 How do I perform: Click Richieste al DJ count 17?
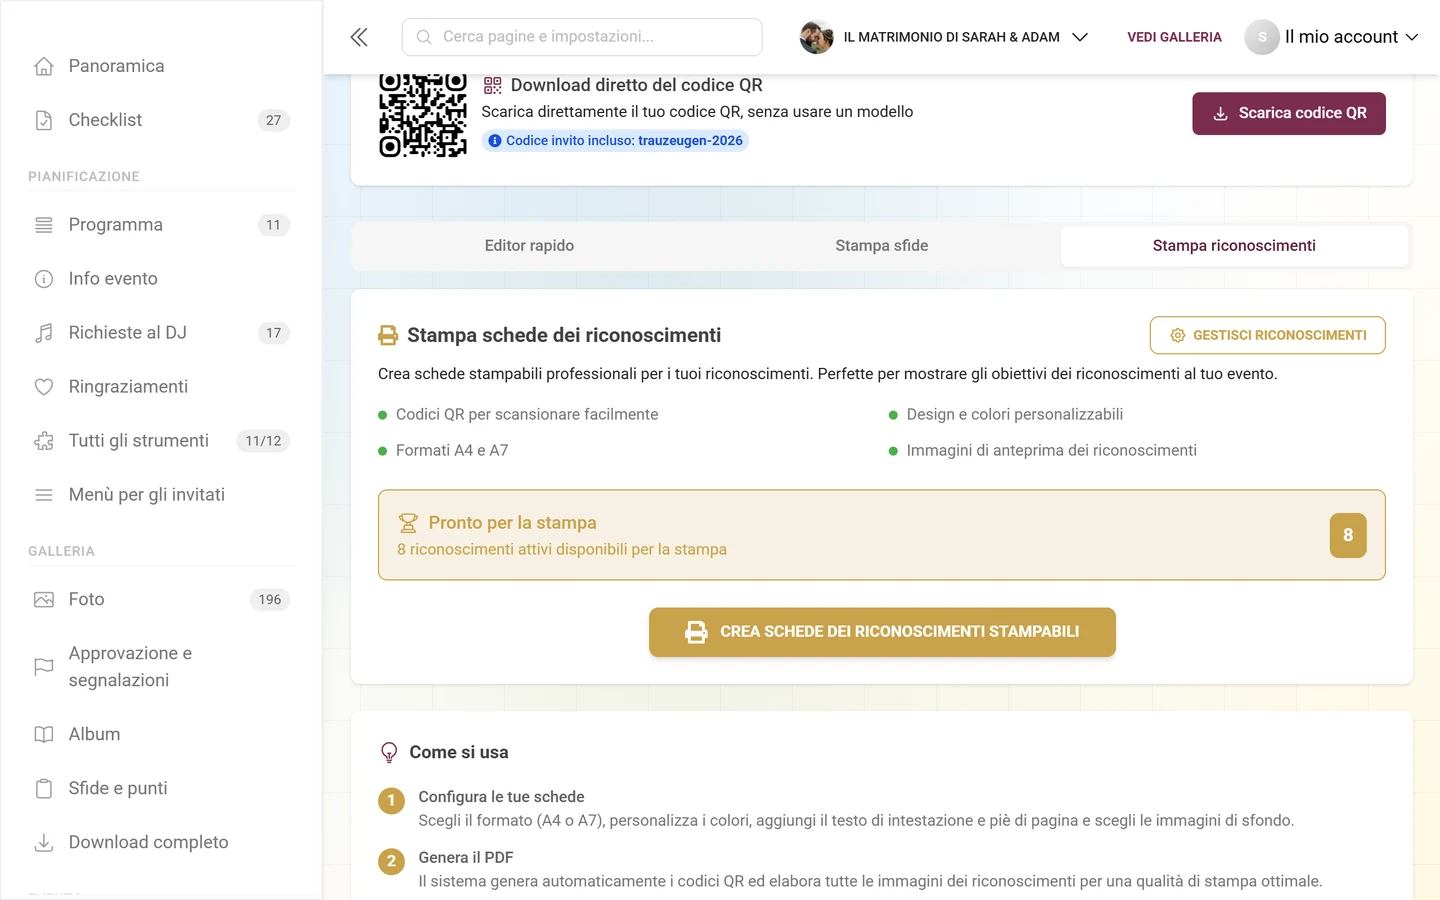tap(274, 333)
